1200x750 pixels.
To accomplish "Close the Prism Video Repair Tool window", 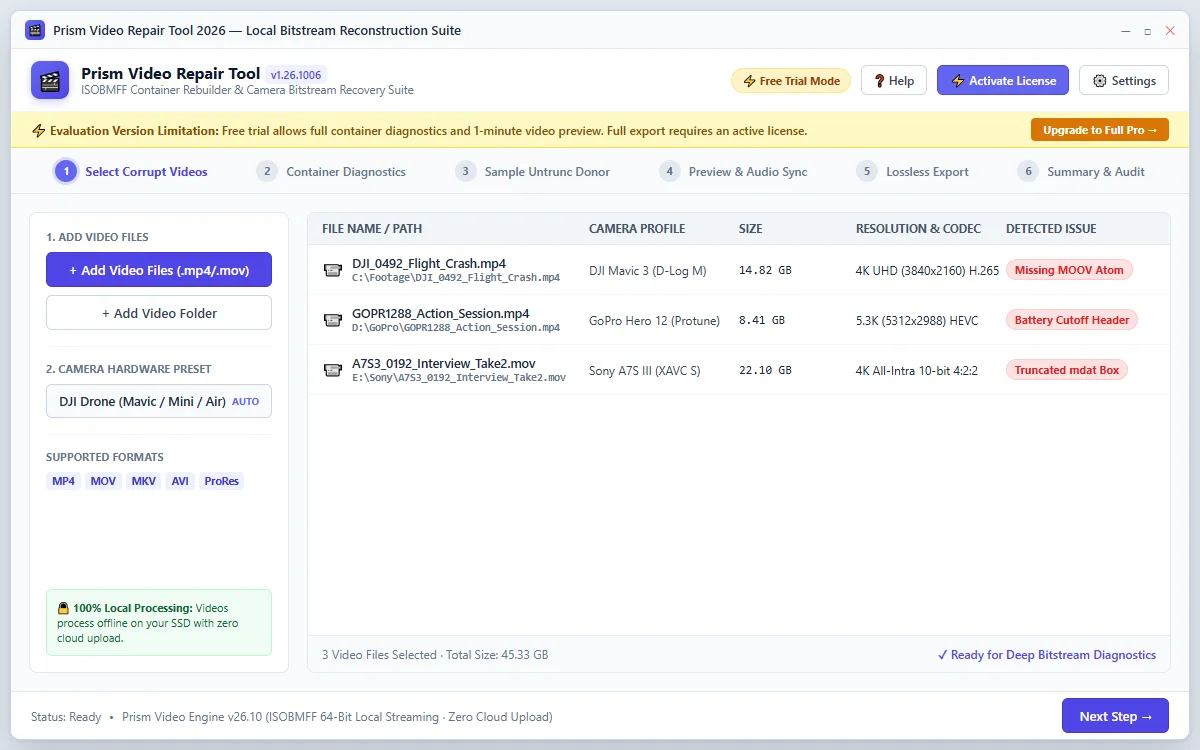I will pos(1170,31).
